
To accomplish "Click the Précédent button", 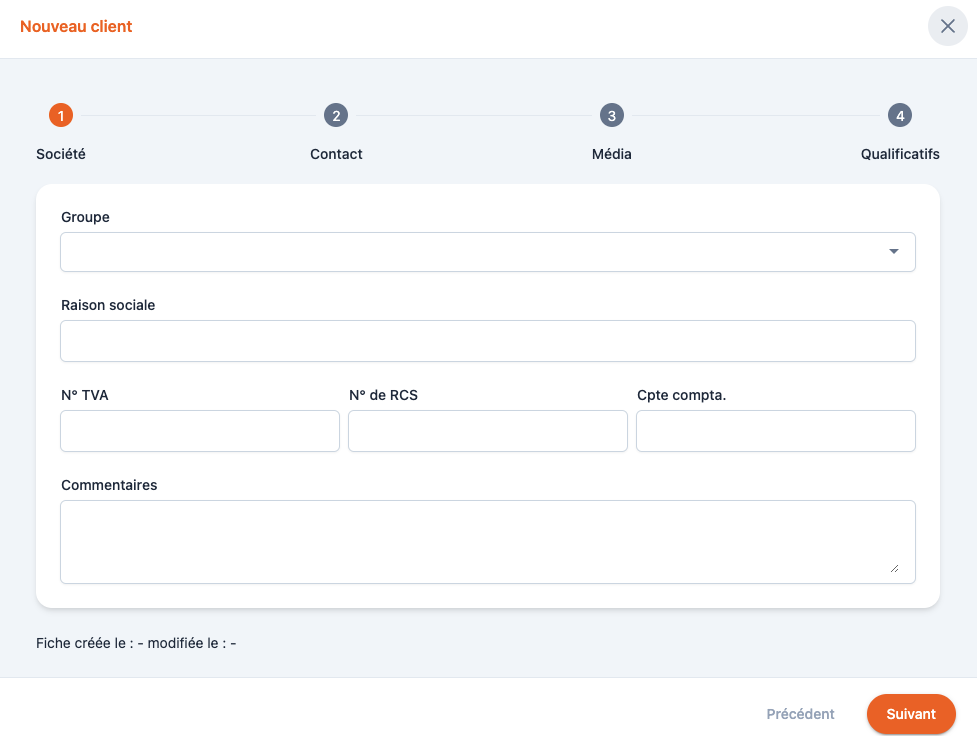I will coord(800,714).
